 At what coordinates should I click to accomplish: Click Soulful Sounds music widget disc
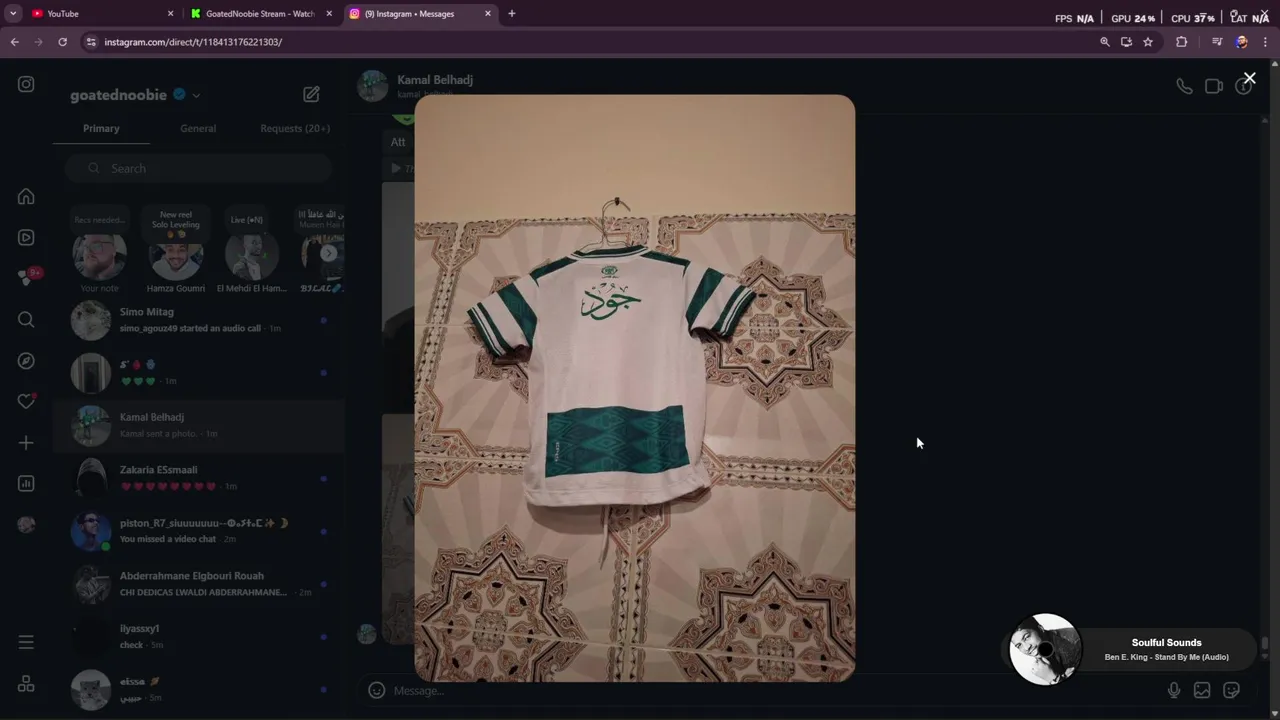point(1045,649)
